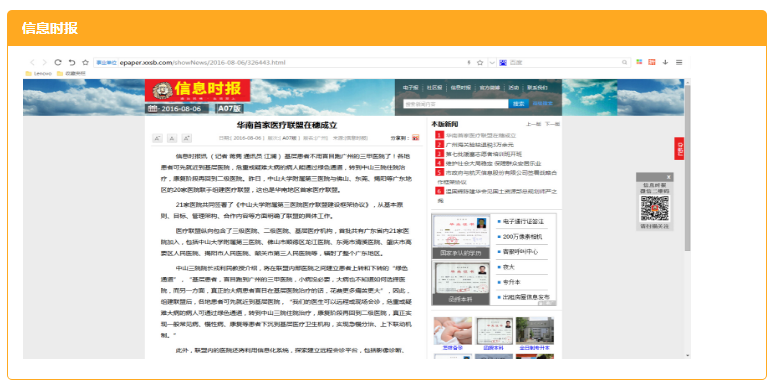Click the 2016-08-06 date calendar label
Image resolution: width=776 pixels, height=388 pixels.
(177, 108)
